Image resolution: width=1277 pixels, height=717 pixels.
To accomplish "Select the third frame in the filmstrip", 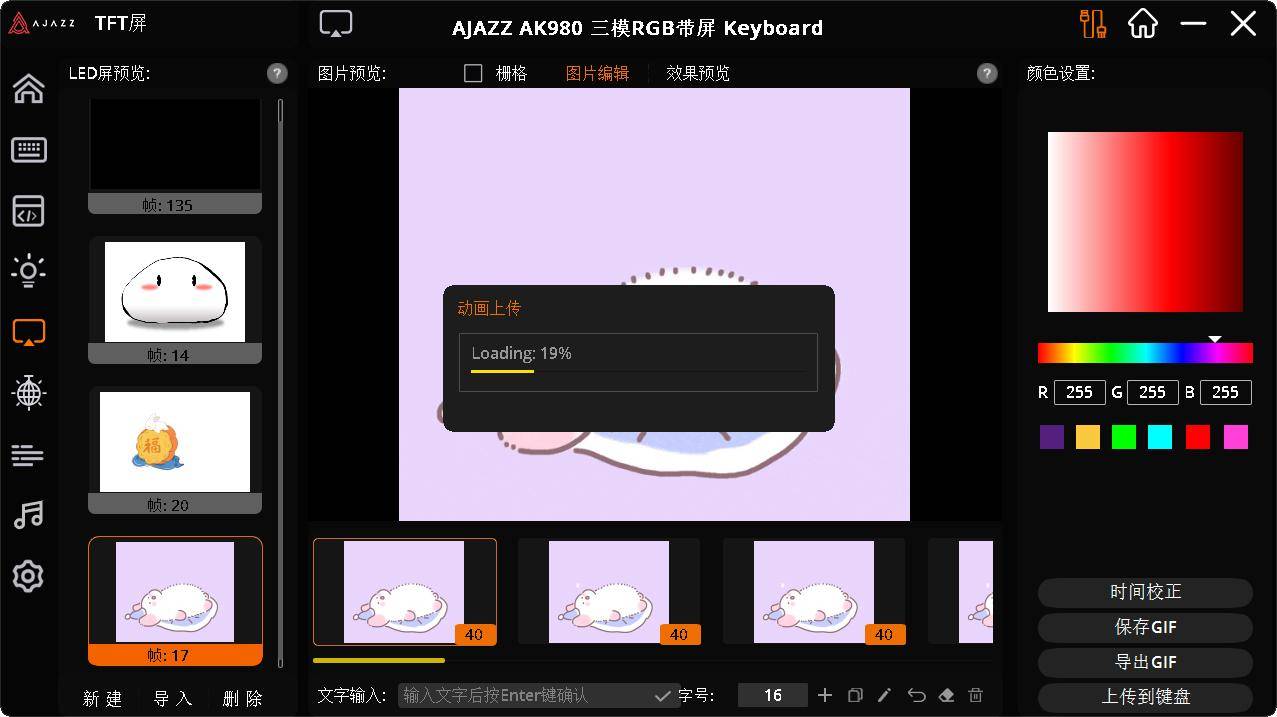I will pos(815,592).
